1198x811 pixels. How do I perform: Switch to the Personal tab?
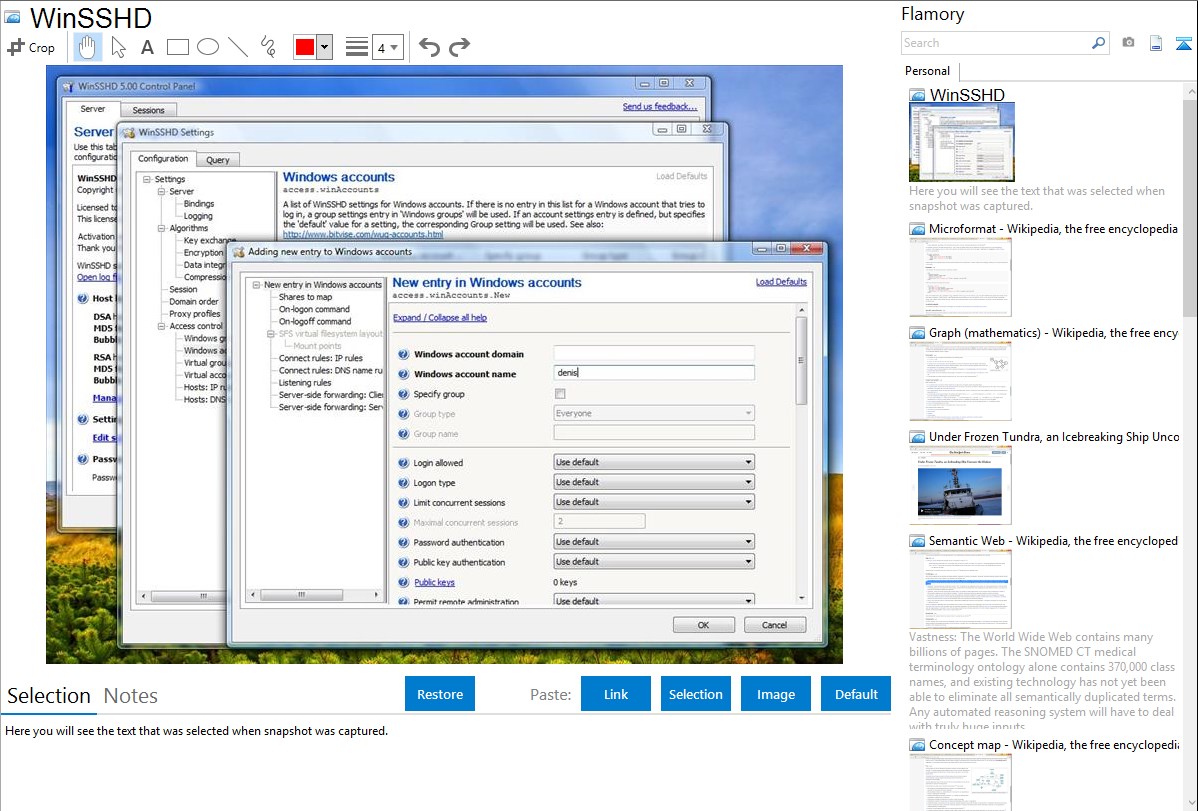point(928,70)
